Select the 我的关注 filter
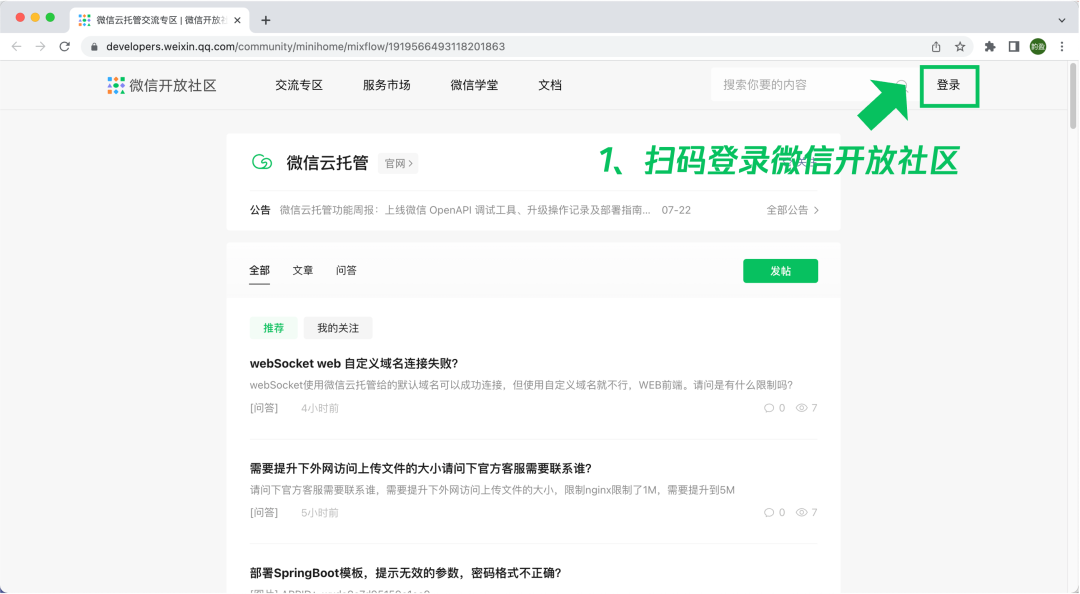 click(338, 328)
